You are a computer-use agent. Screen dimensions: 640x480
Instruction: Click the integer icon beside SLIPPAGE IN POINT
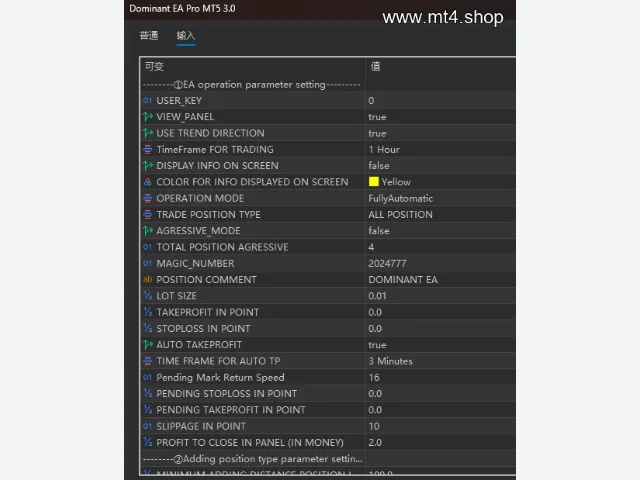coord(147,426)
